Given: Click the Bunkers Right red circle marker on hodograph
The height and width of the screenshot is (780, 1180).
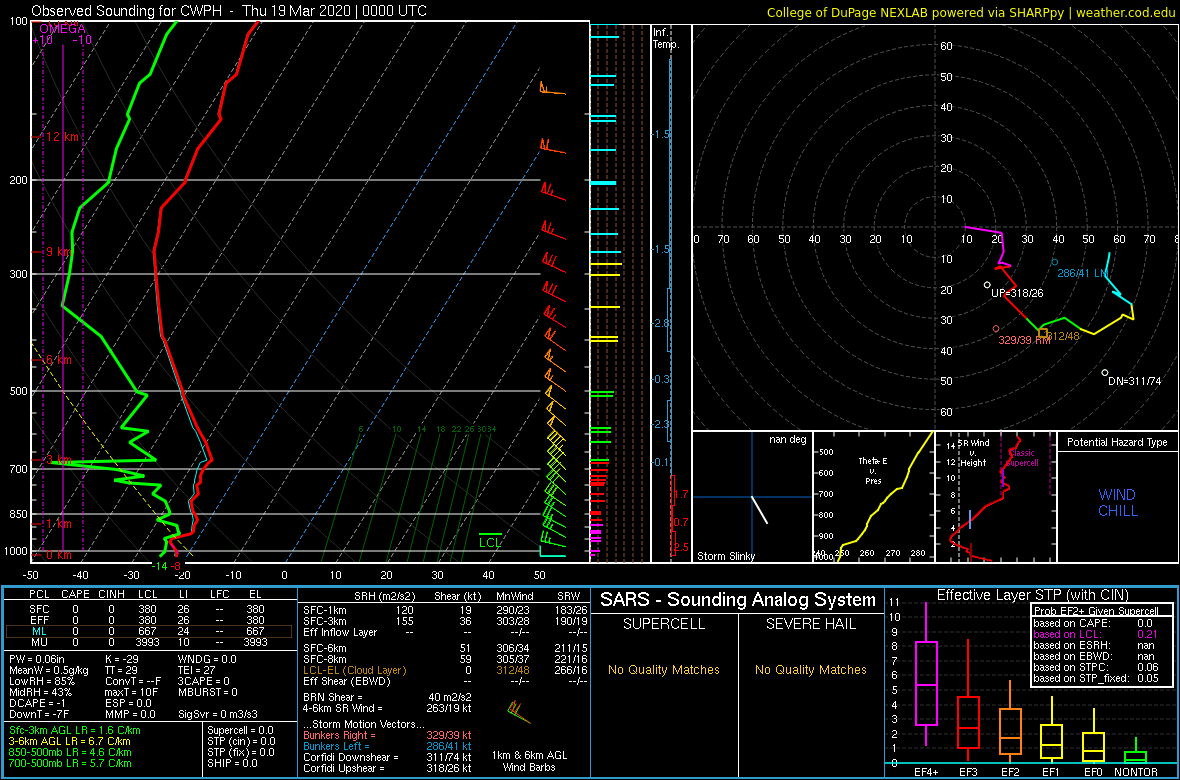Looking at the screenshot, I should [996, 328].
